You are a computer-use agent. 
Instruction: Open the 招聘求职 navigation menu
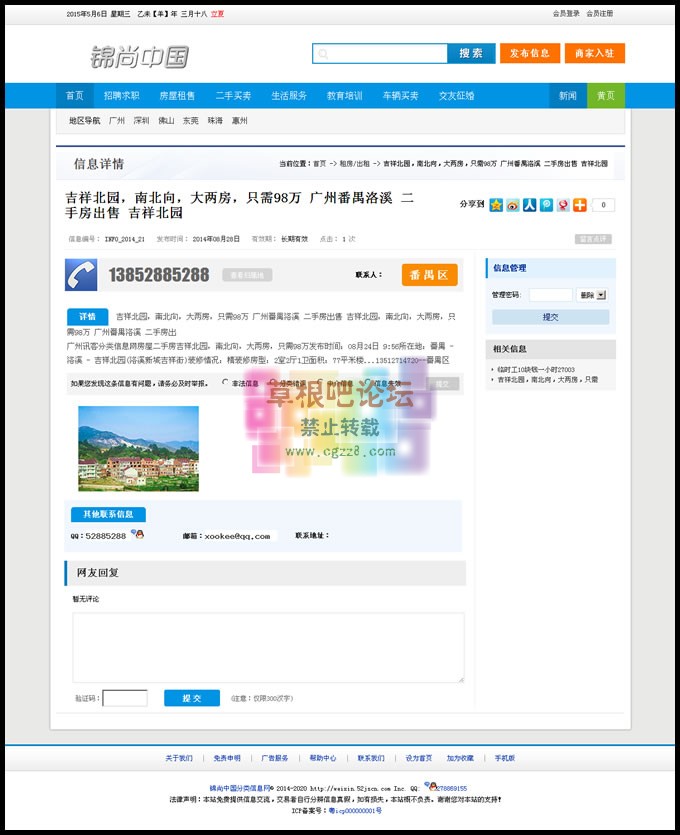(121, 96)
